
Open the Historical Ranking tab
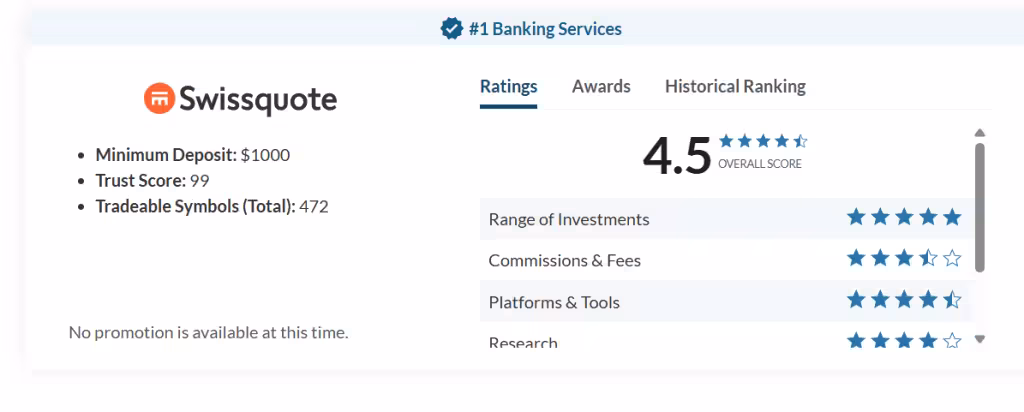coord(735,86)
